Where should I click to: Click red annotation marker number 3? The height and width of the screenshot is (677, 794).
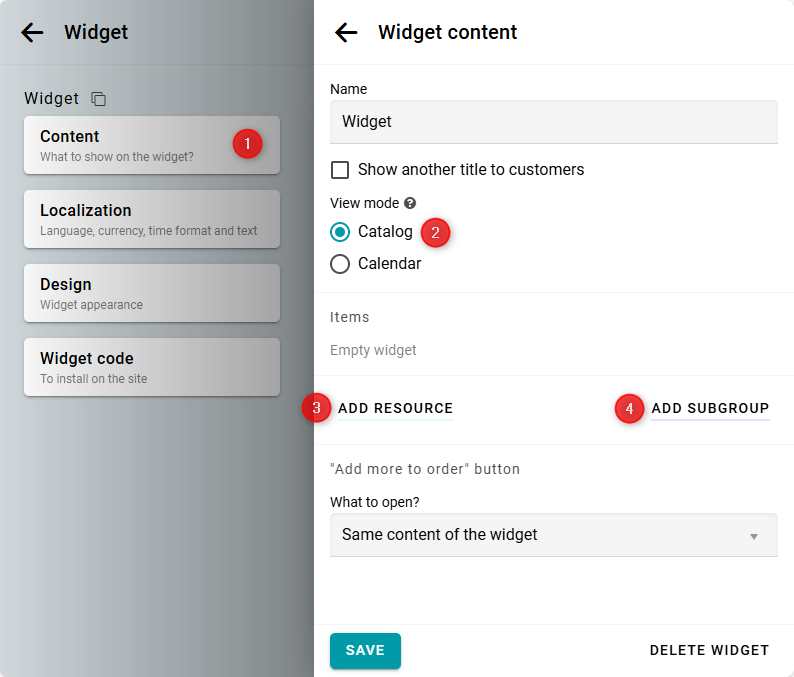[x=317, y=408]
